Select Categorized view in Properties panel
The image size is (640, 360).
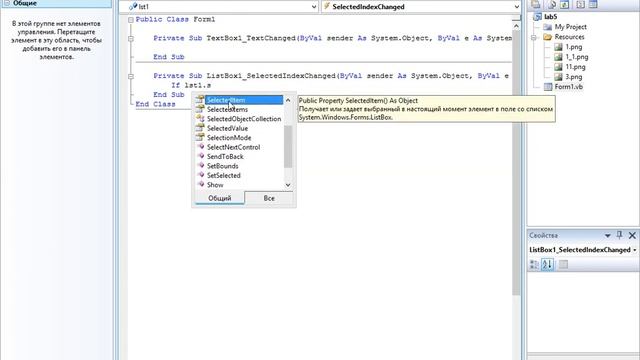tap(534, 264)
